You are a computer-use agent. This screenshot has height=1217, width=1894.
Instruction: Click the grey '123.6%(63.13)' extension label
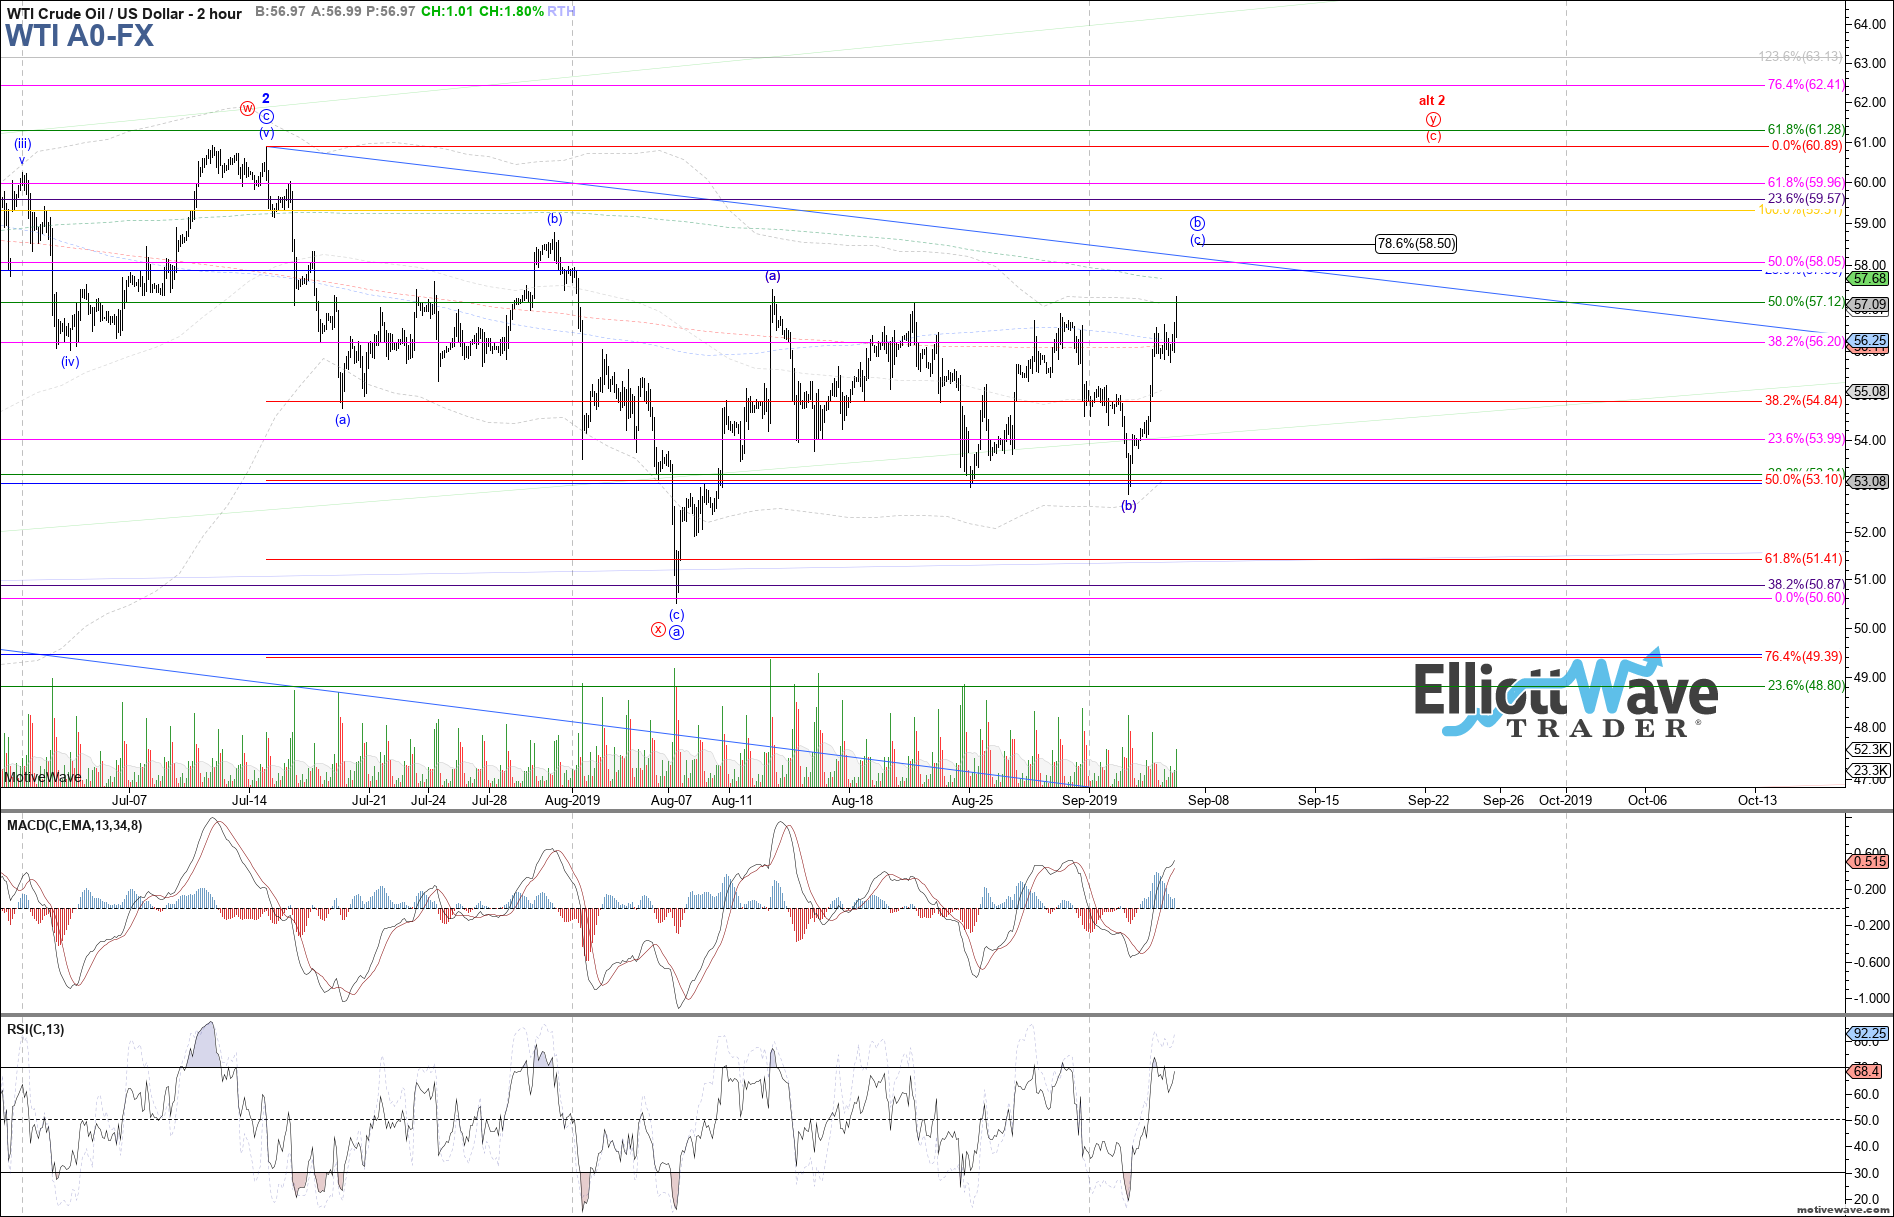[x=1801, y=57]
